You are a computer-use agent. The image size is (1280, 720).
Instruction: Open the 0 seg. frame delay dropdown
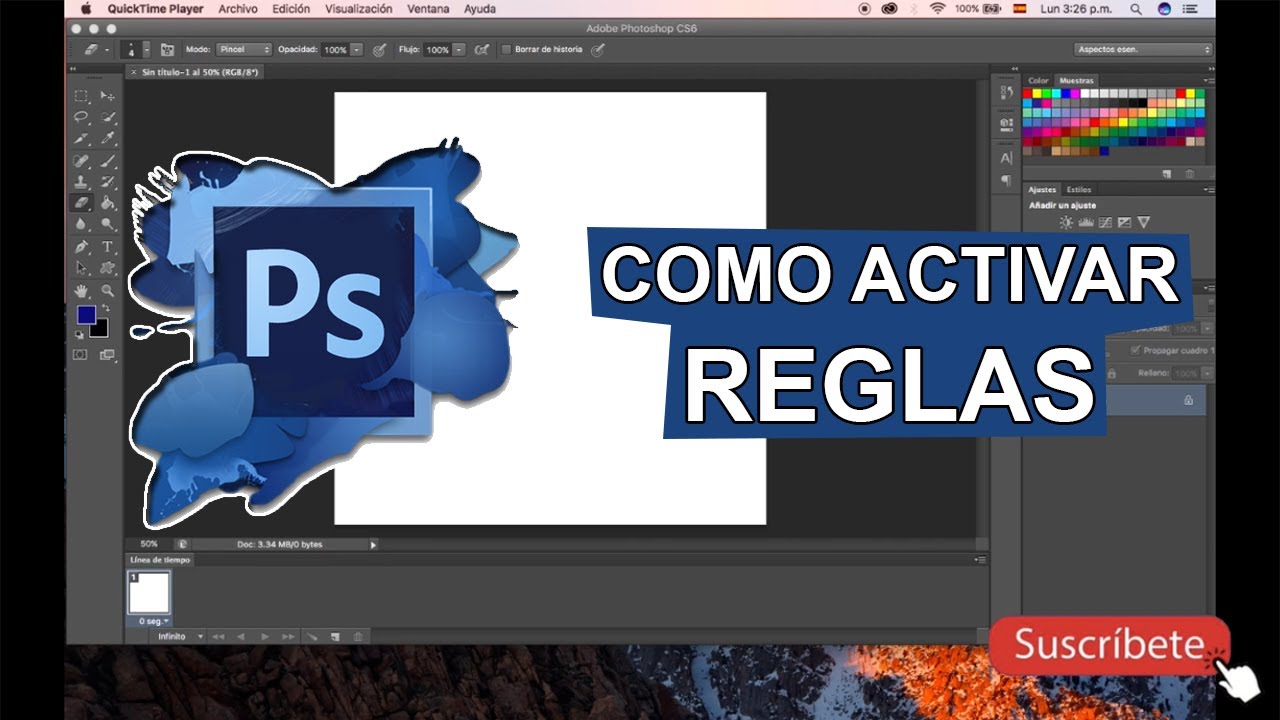(x=154, y=621)
